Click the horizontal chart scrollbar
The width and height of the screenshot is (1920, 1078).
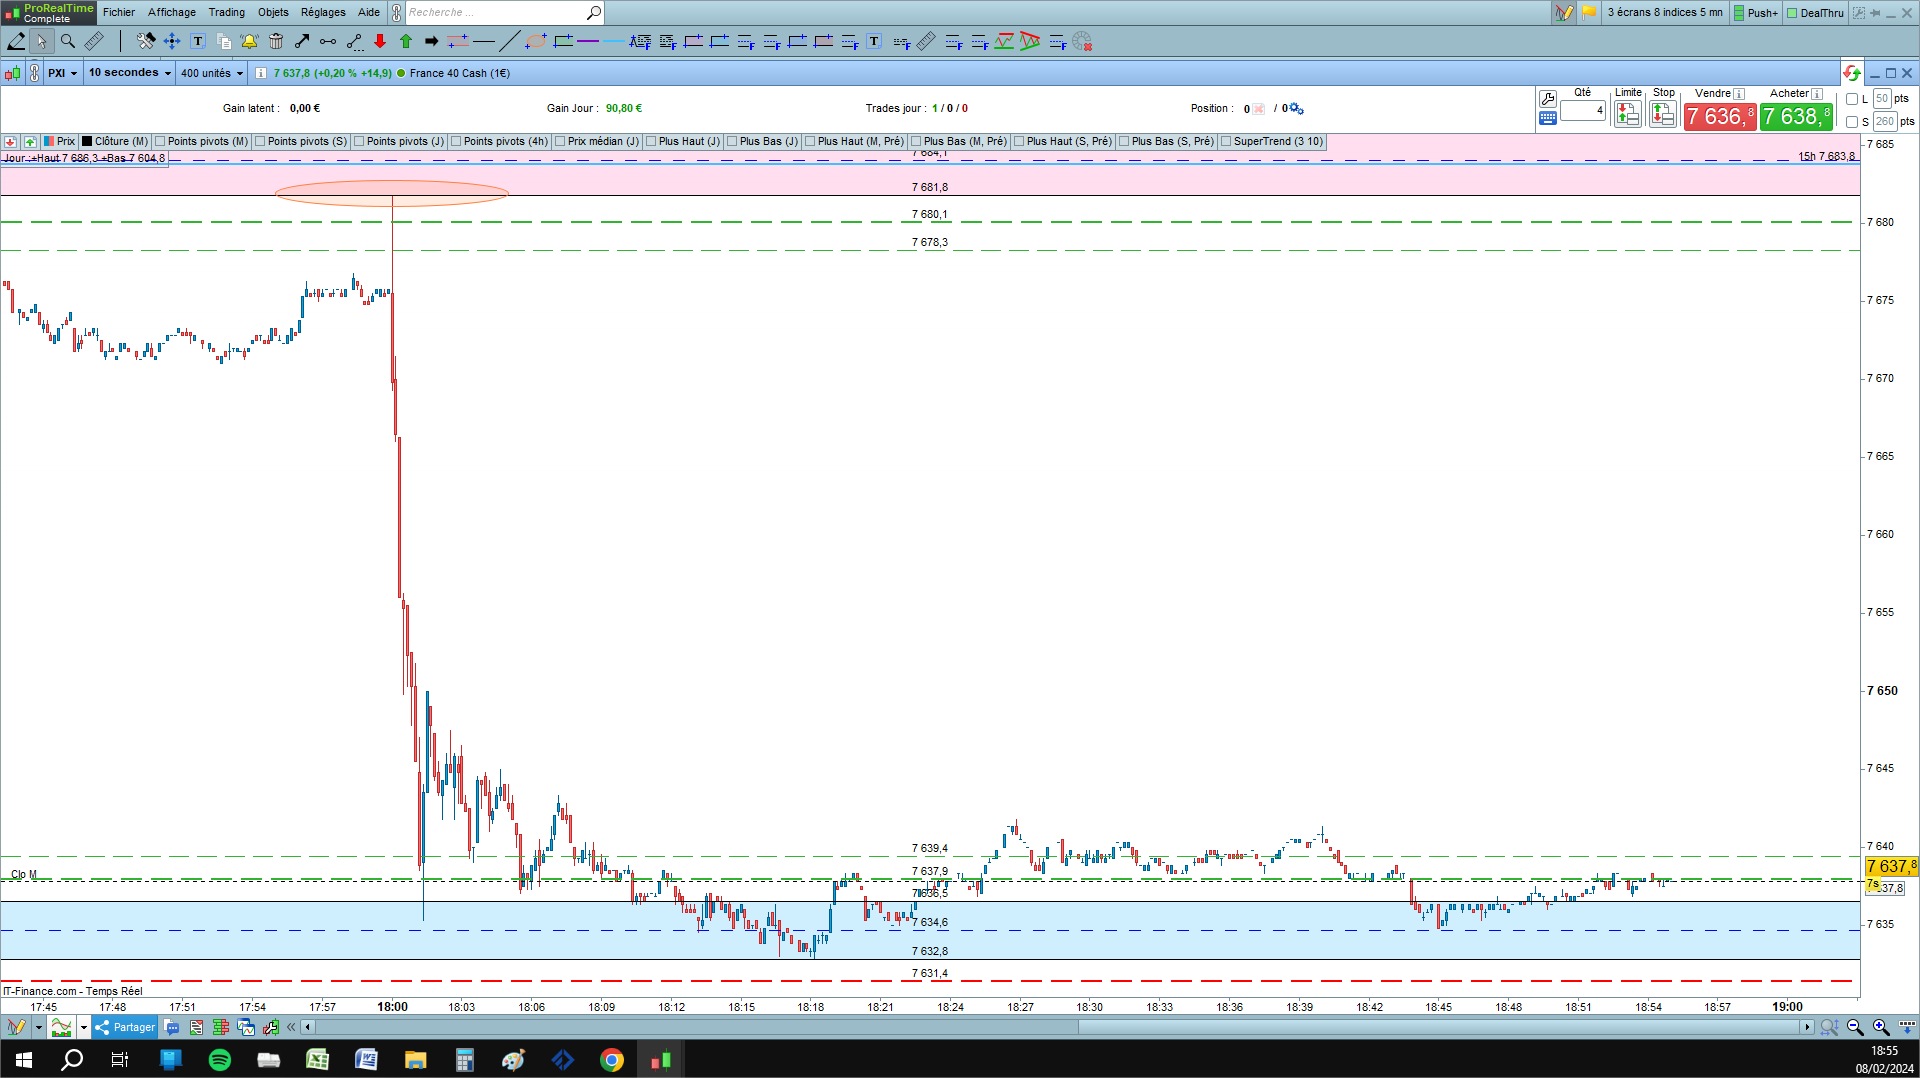click(1058, 1027)
